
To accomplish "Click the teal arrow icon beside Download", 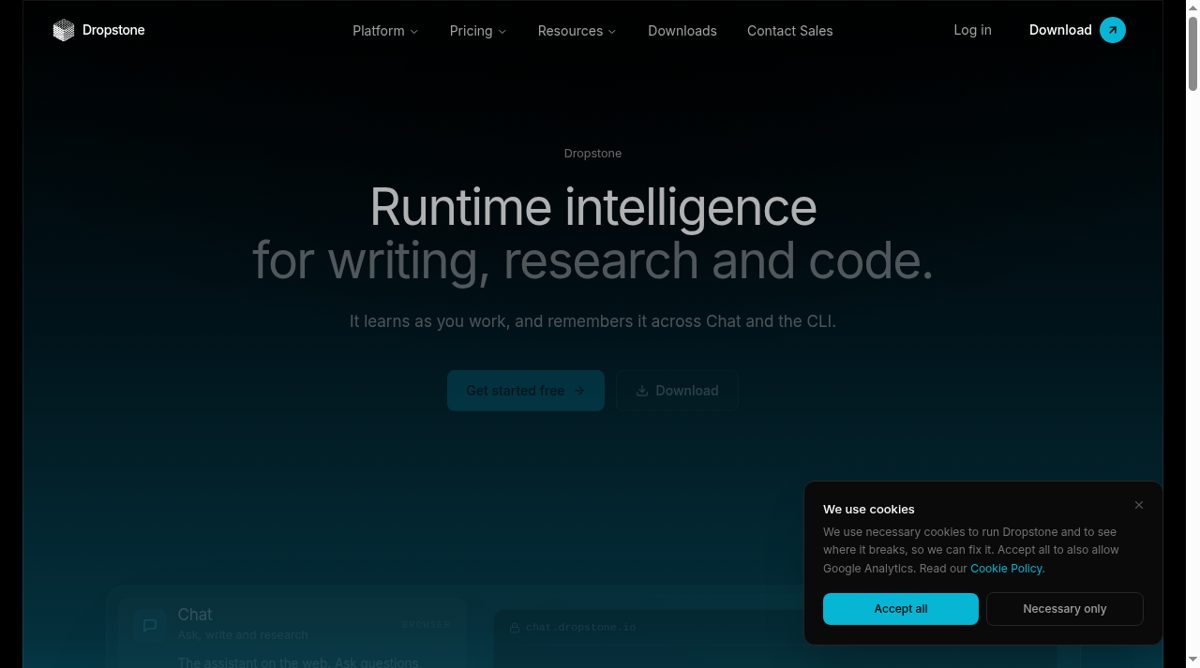I will coord(1113,30).
